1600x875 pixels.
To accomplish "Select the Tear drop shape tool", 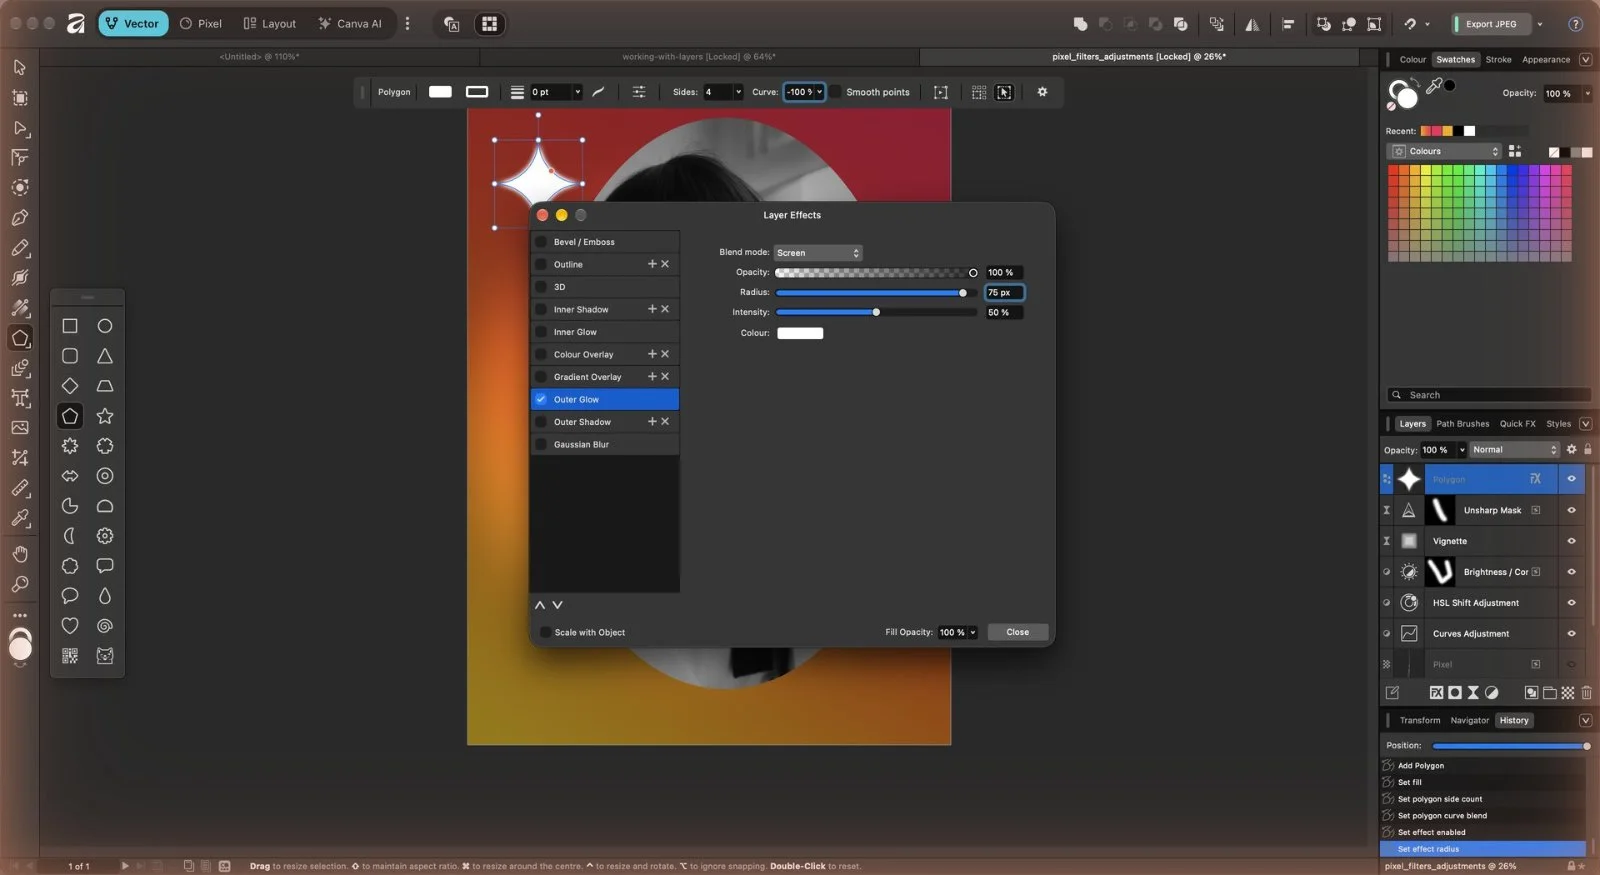I will (105, 596).
